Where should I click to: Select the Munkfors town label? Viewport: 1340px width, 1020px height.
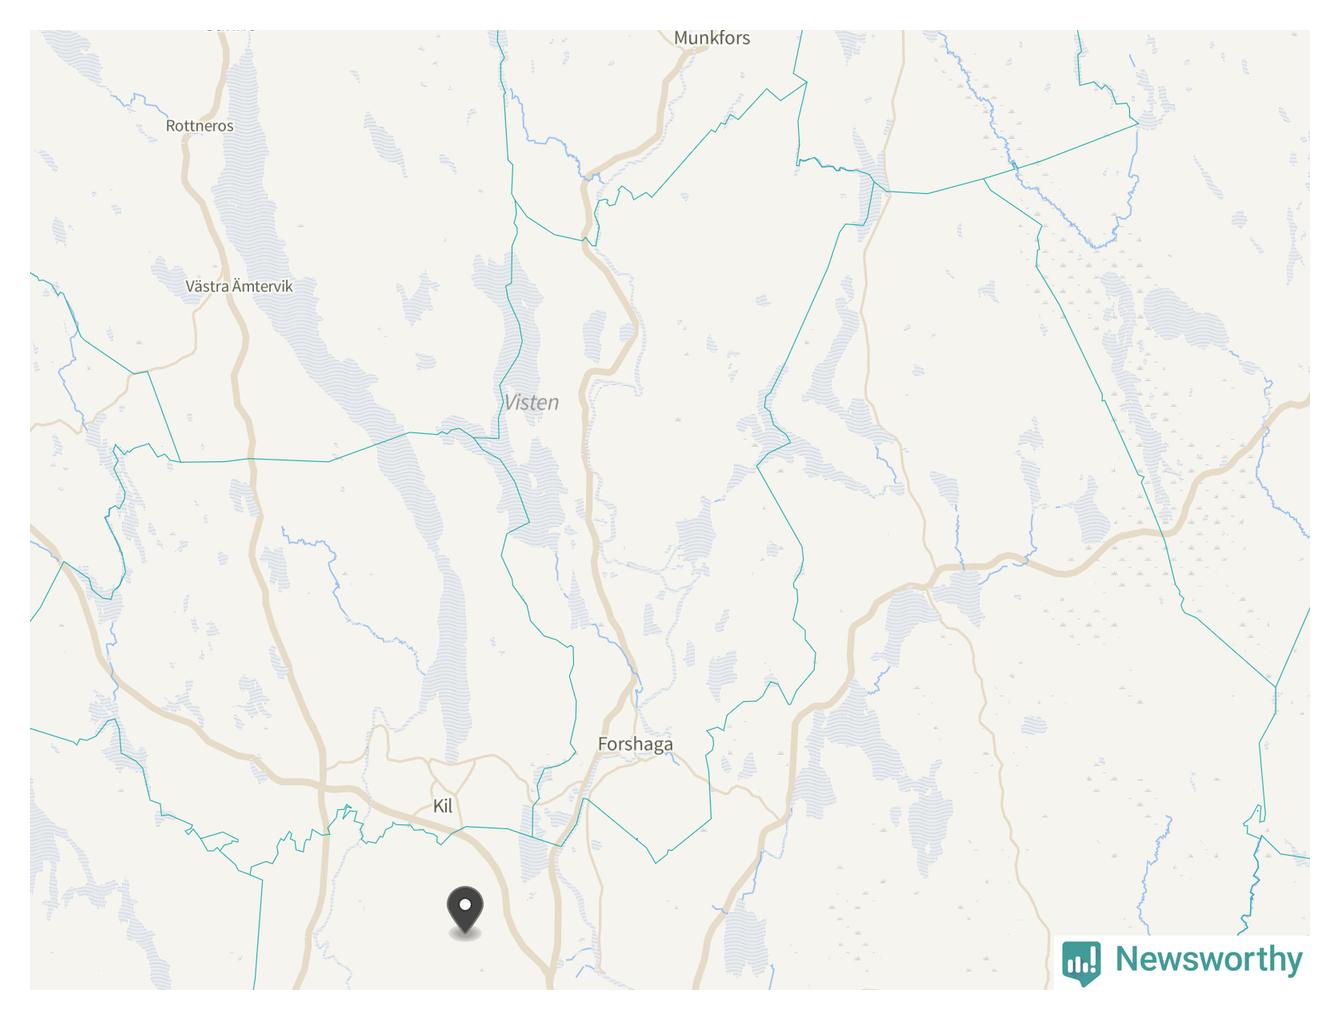712,38
